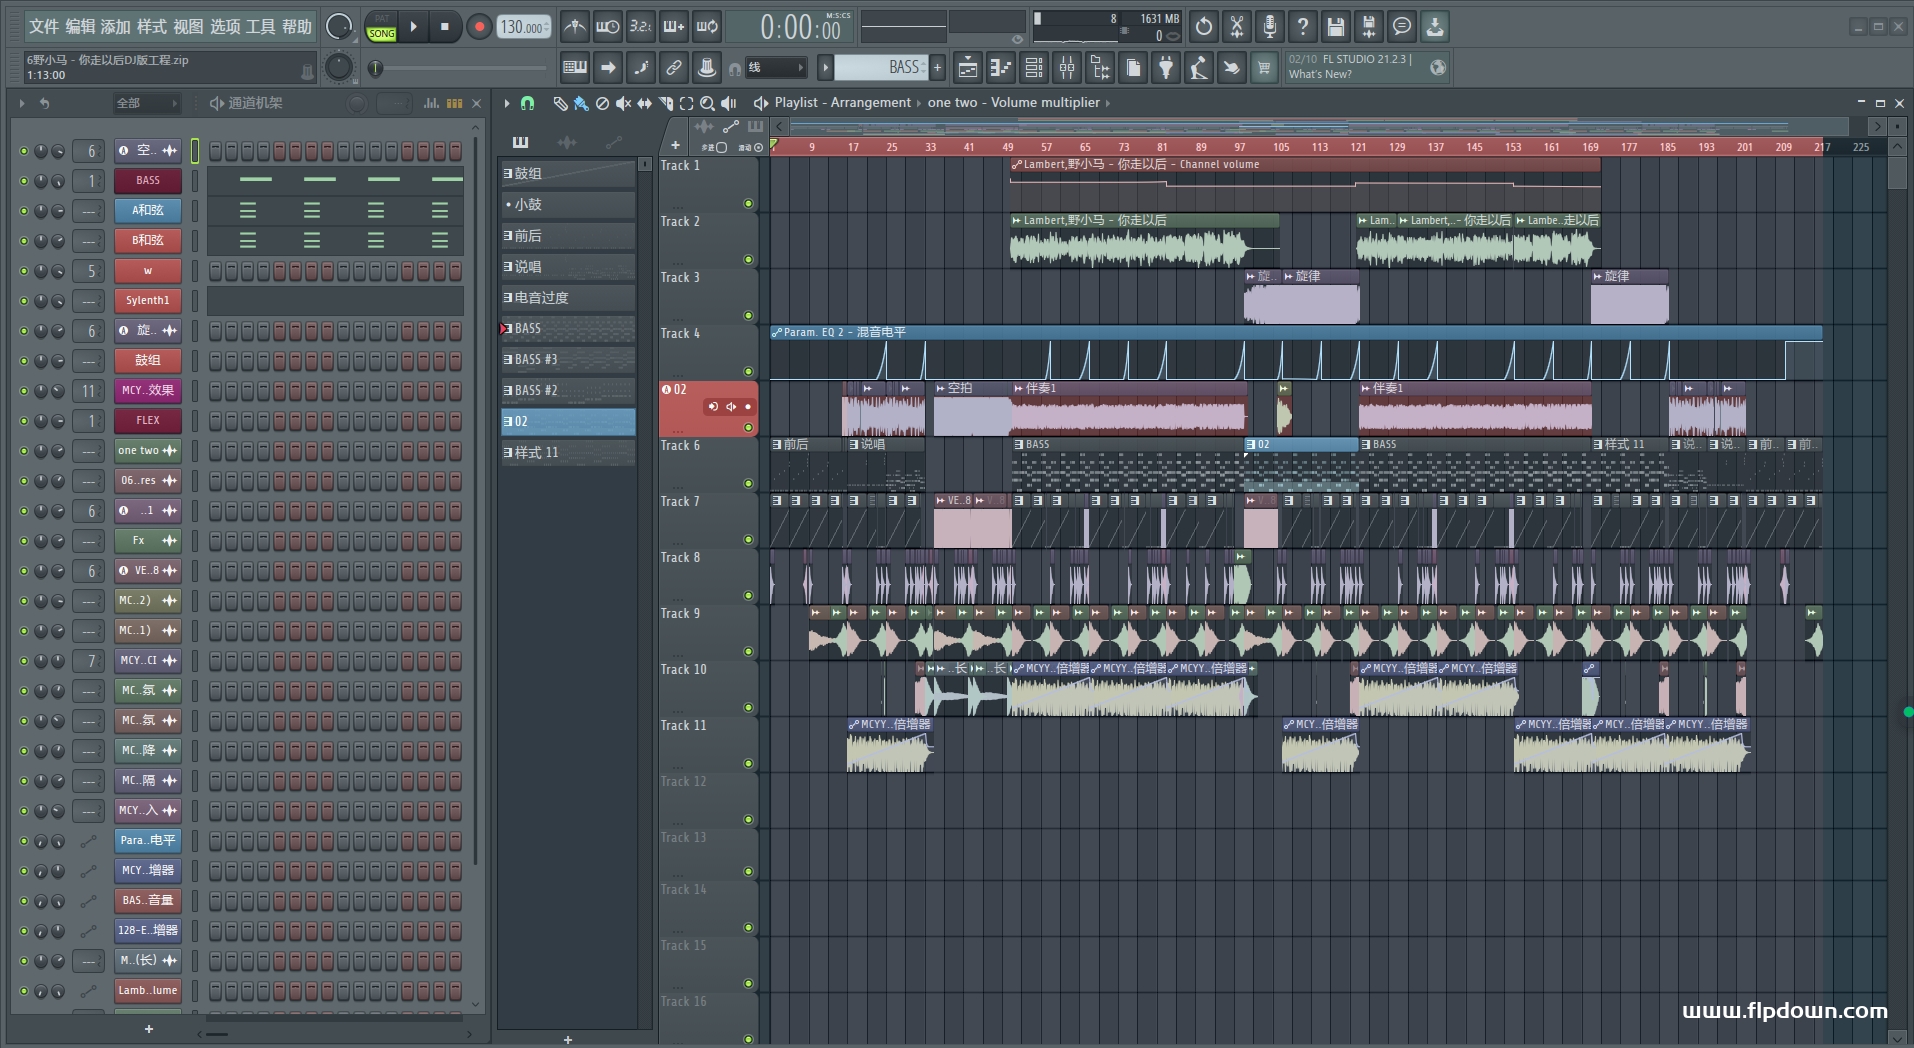The height and width of the screenshot is (1048, 1914).
Task: Open the shopping cart store icon
Action: pos(1265,68)
